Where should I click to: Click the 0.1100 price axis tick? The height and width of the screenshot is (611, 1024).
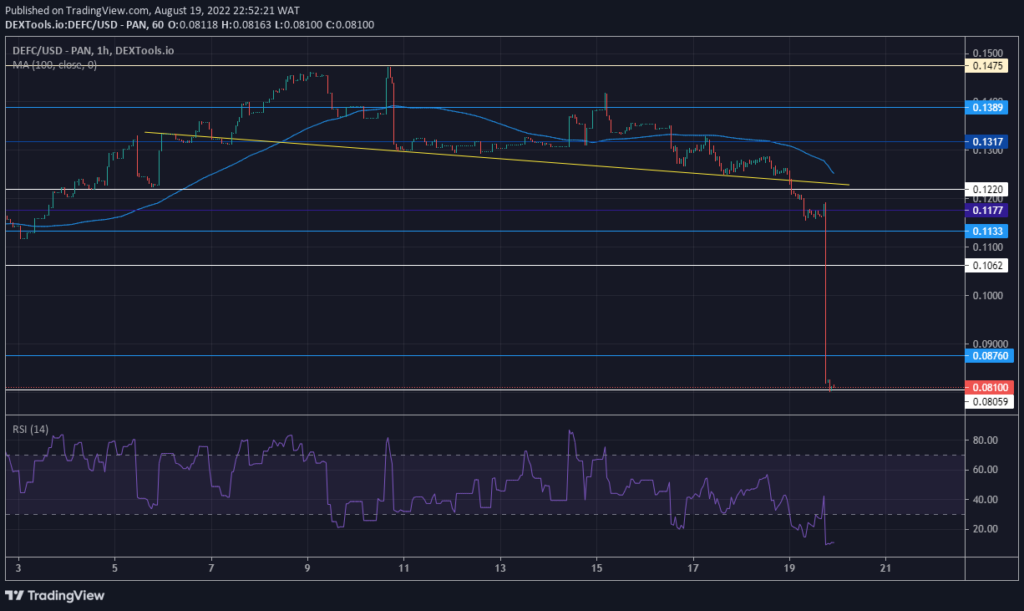987,247
